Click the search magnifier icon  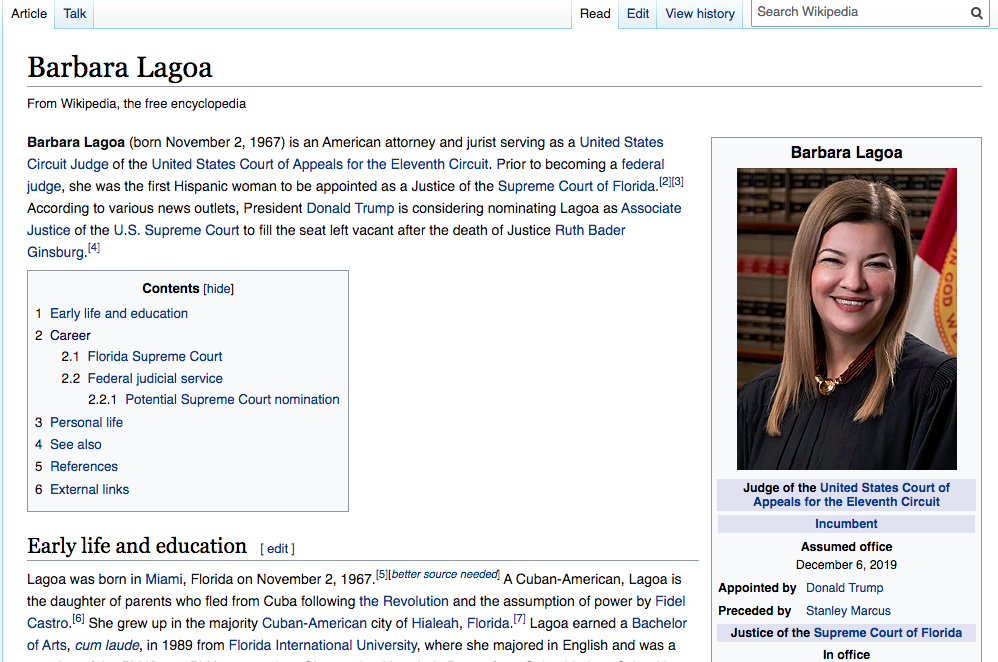[x=976, y=13]
